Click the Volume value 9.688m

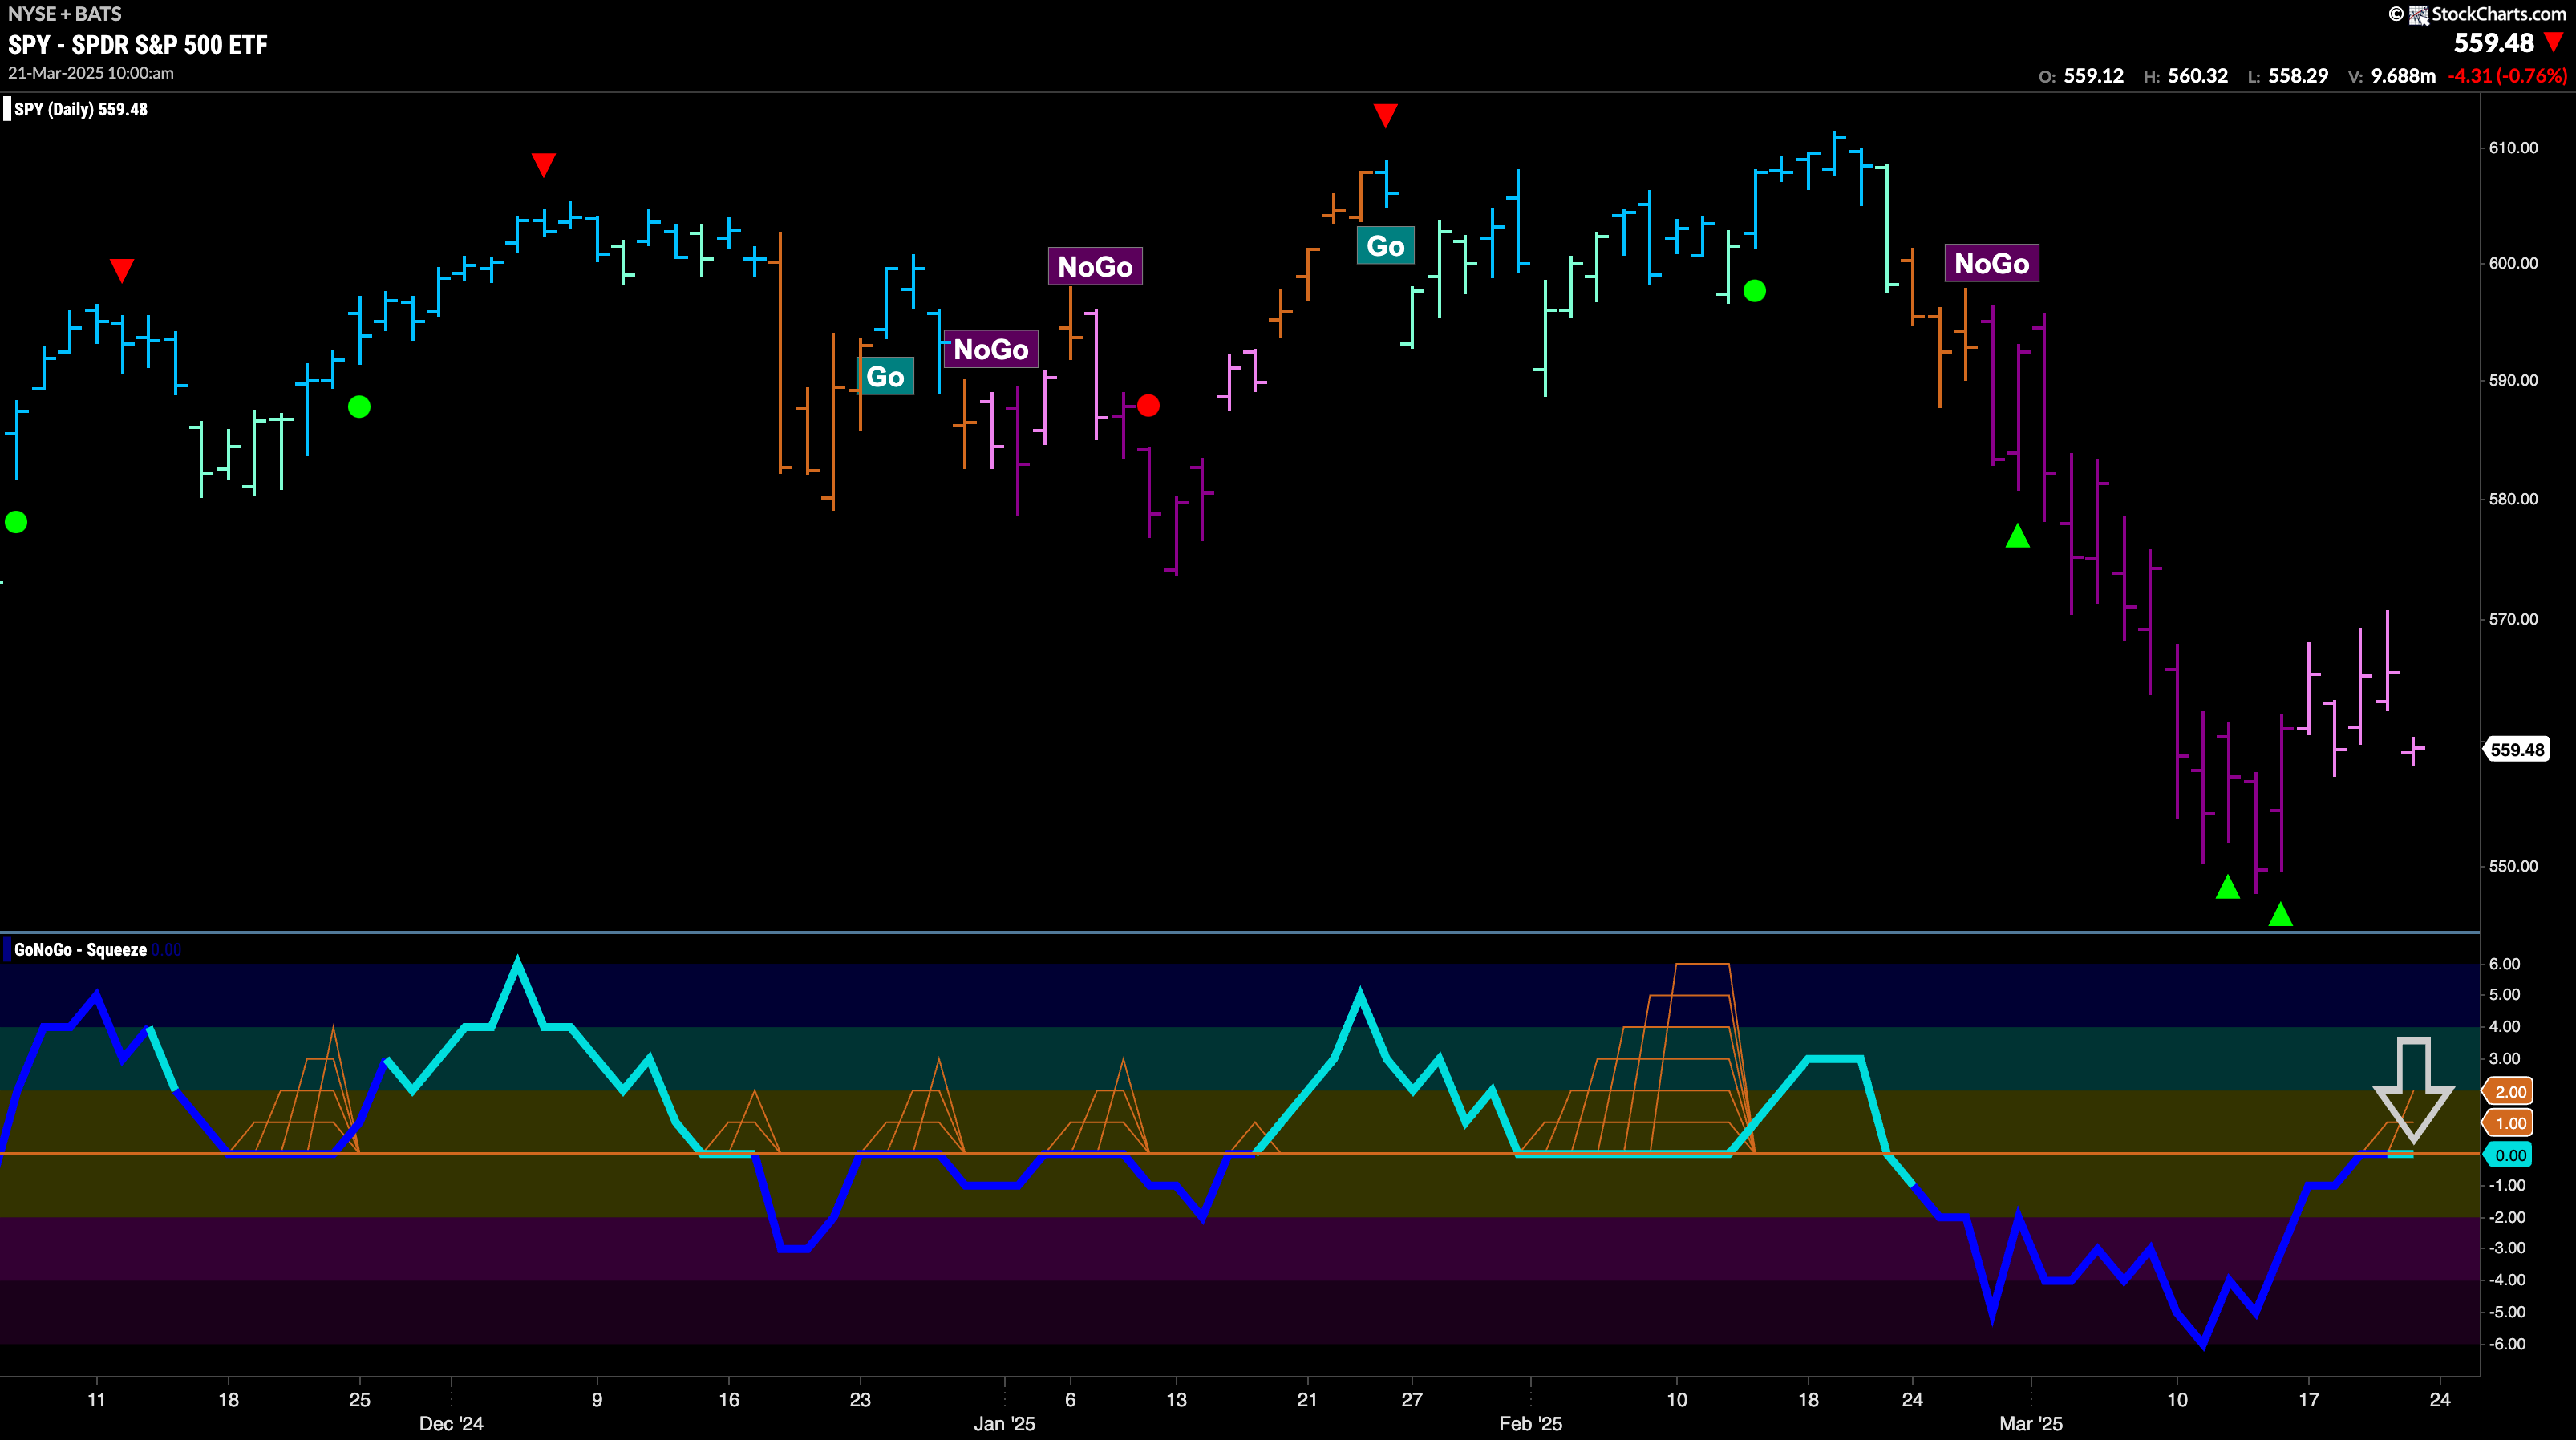click(x=2403, y=76)
